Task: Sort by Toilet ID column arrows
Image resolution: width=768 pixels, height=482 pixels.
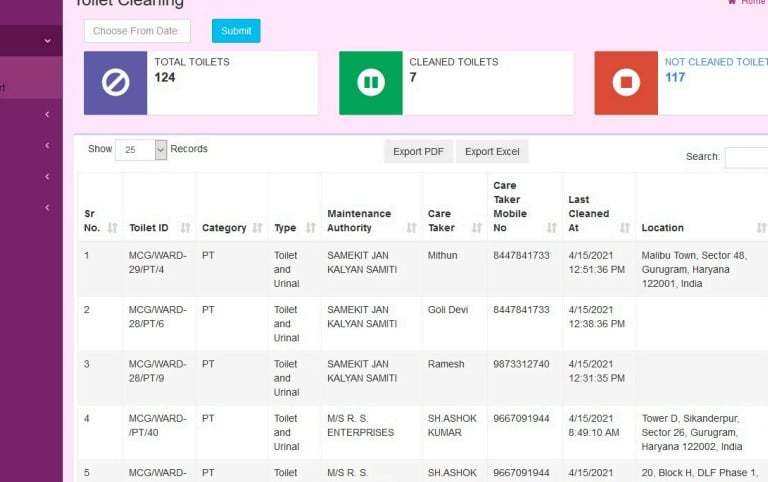Action: (x=185, y=227)
